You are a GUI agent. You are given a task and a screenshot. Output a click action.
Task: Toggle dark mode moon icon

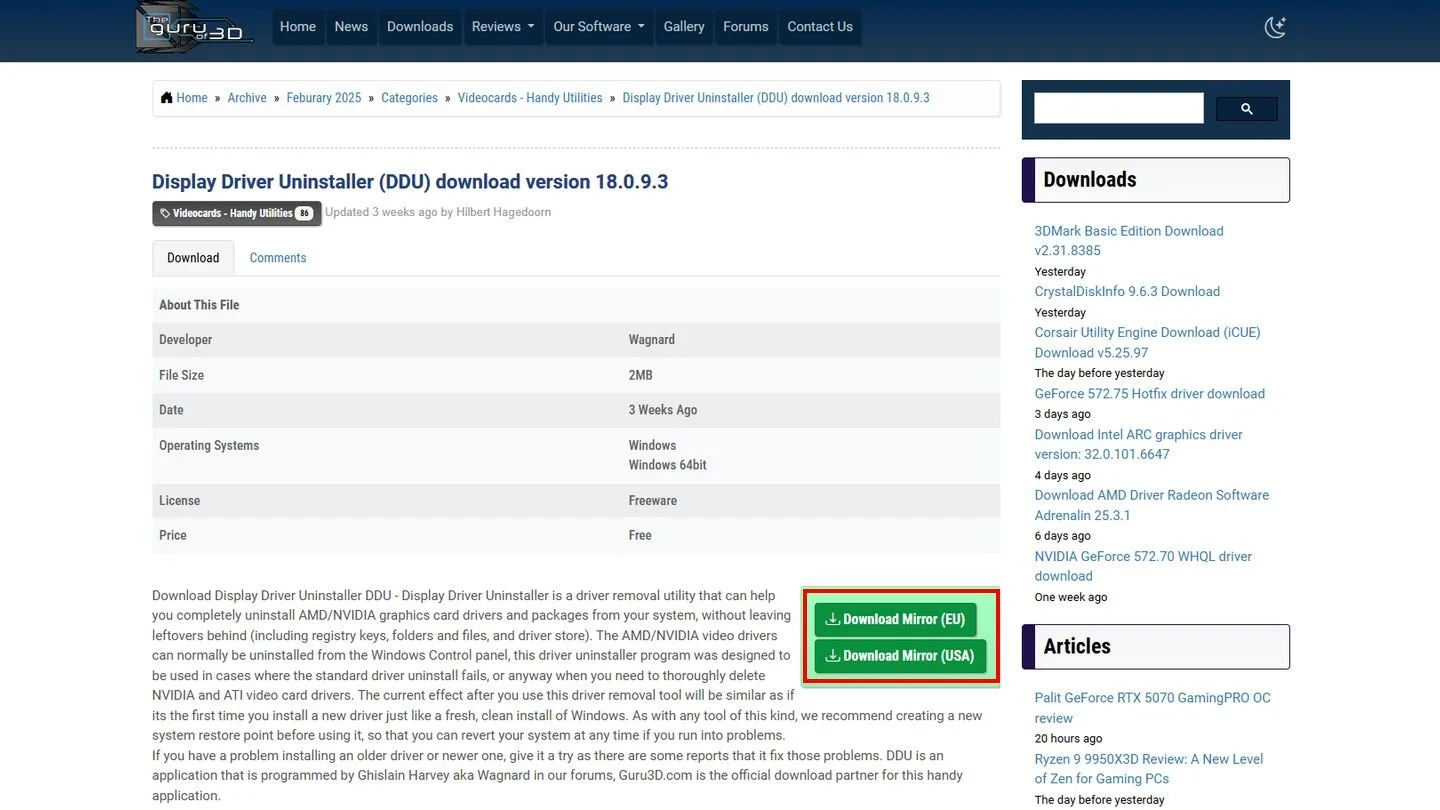[x=1275, y=27]
